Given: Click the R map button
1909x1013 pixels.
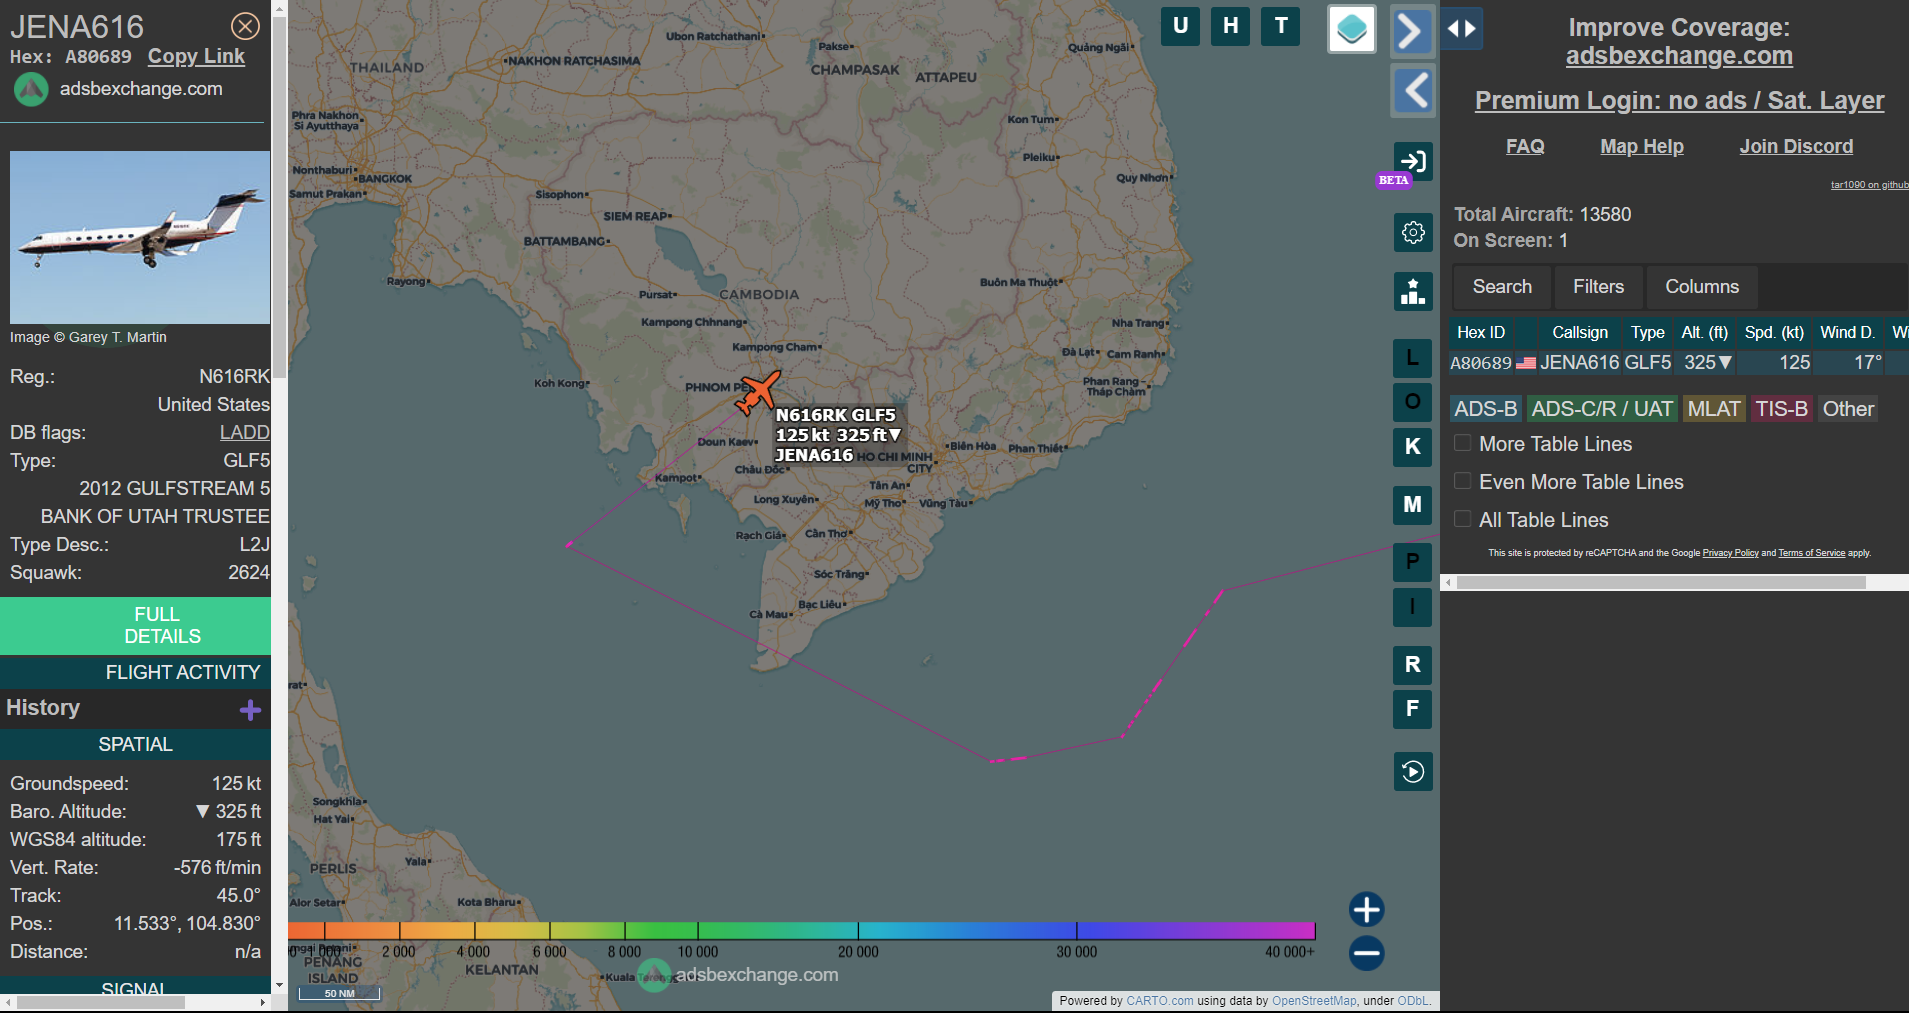Looking at the screenshot, I should pyautogui.click(x=1412, y=665).
